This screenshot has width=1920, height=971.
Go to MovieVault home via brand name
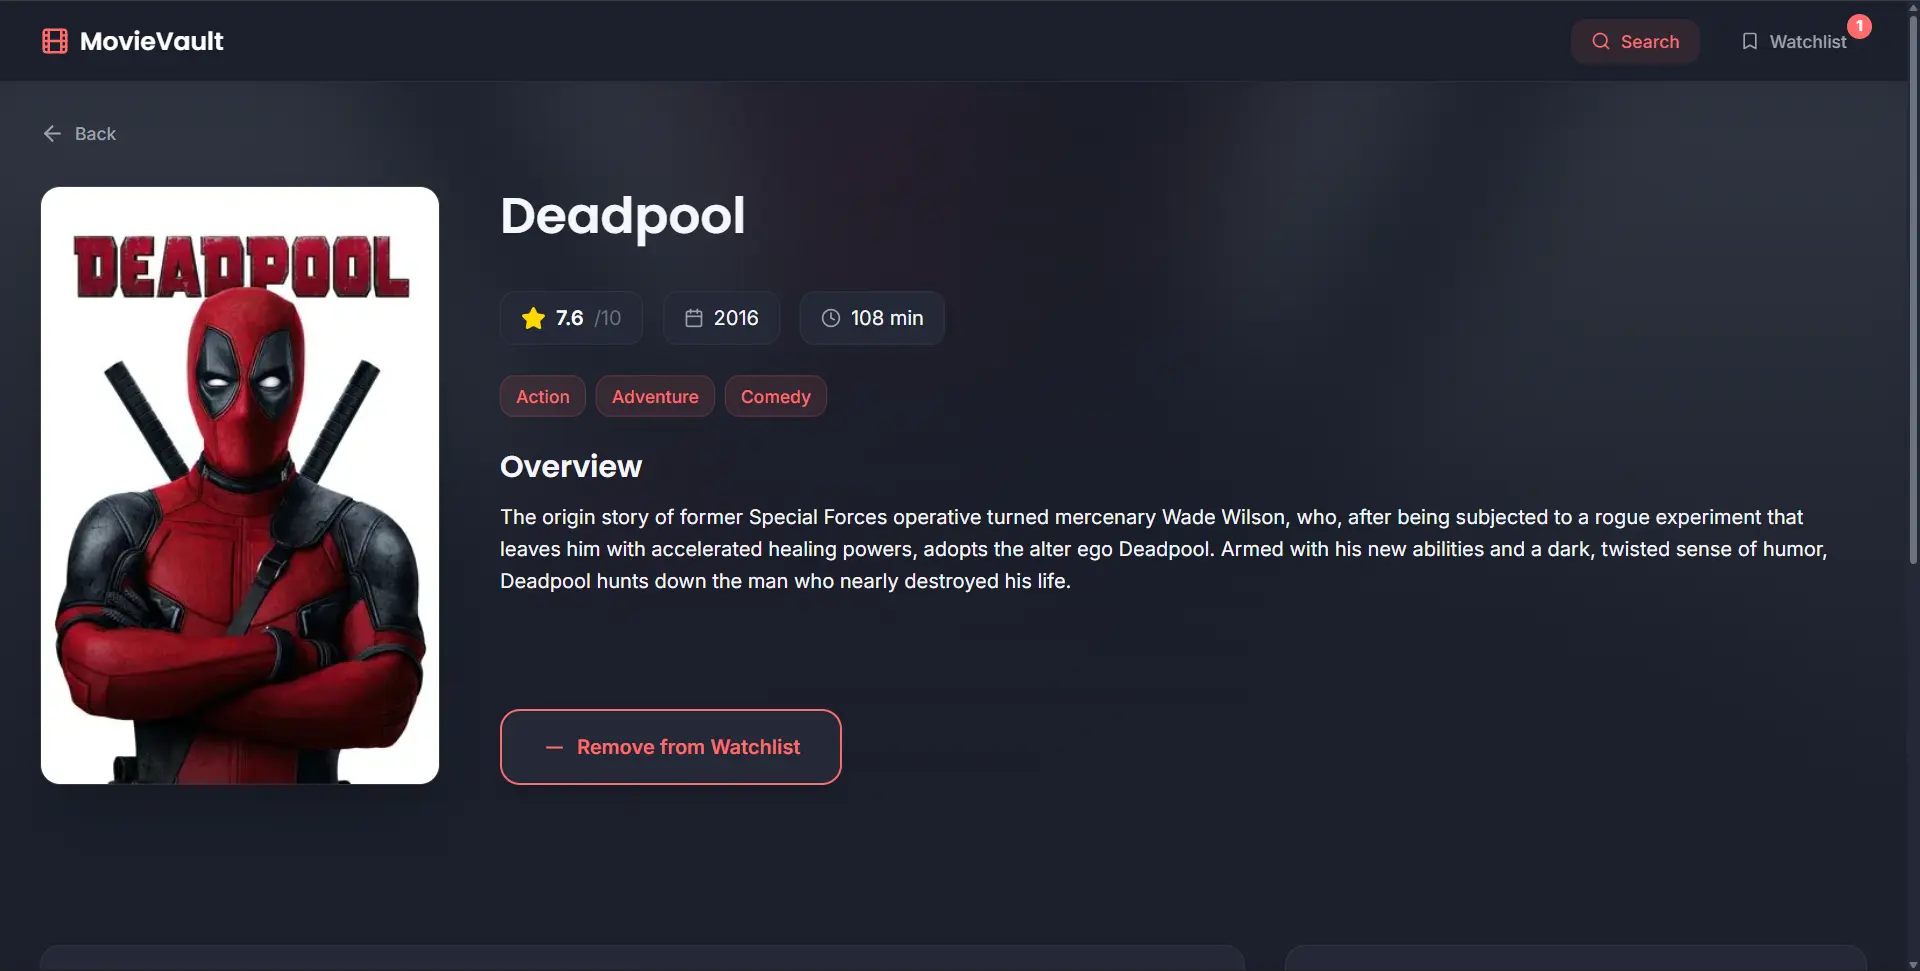coord(152,41)
